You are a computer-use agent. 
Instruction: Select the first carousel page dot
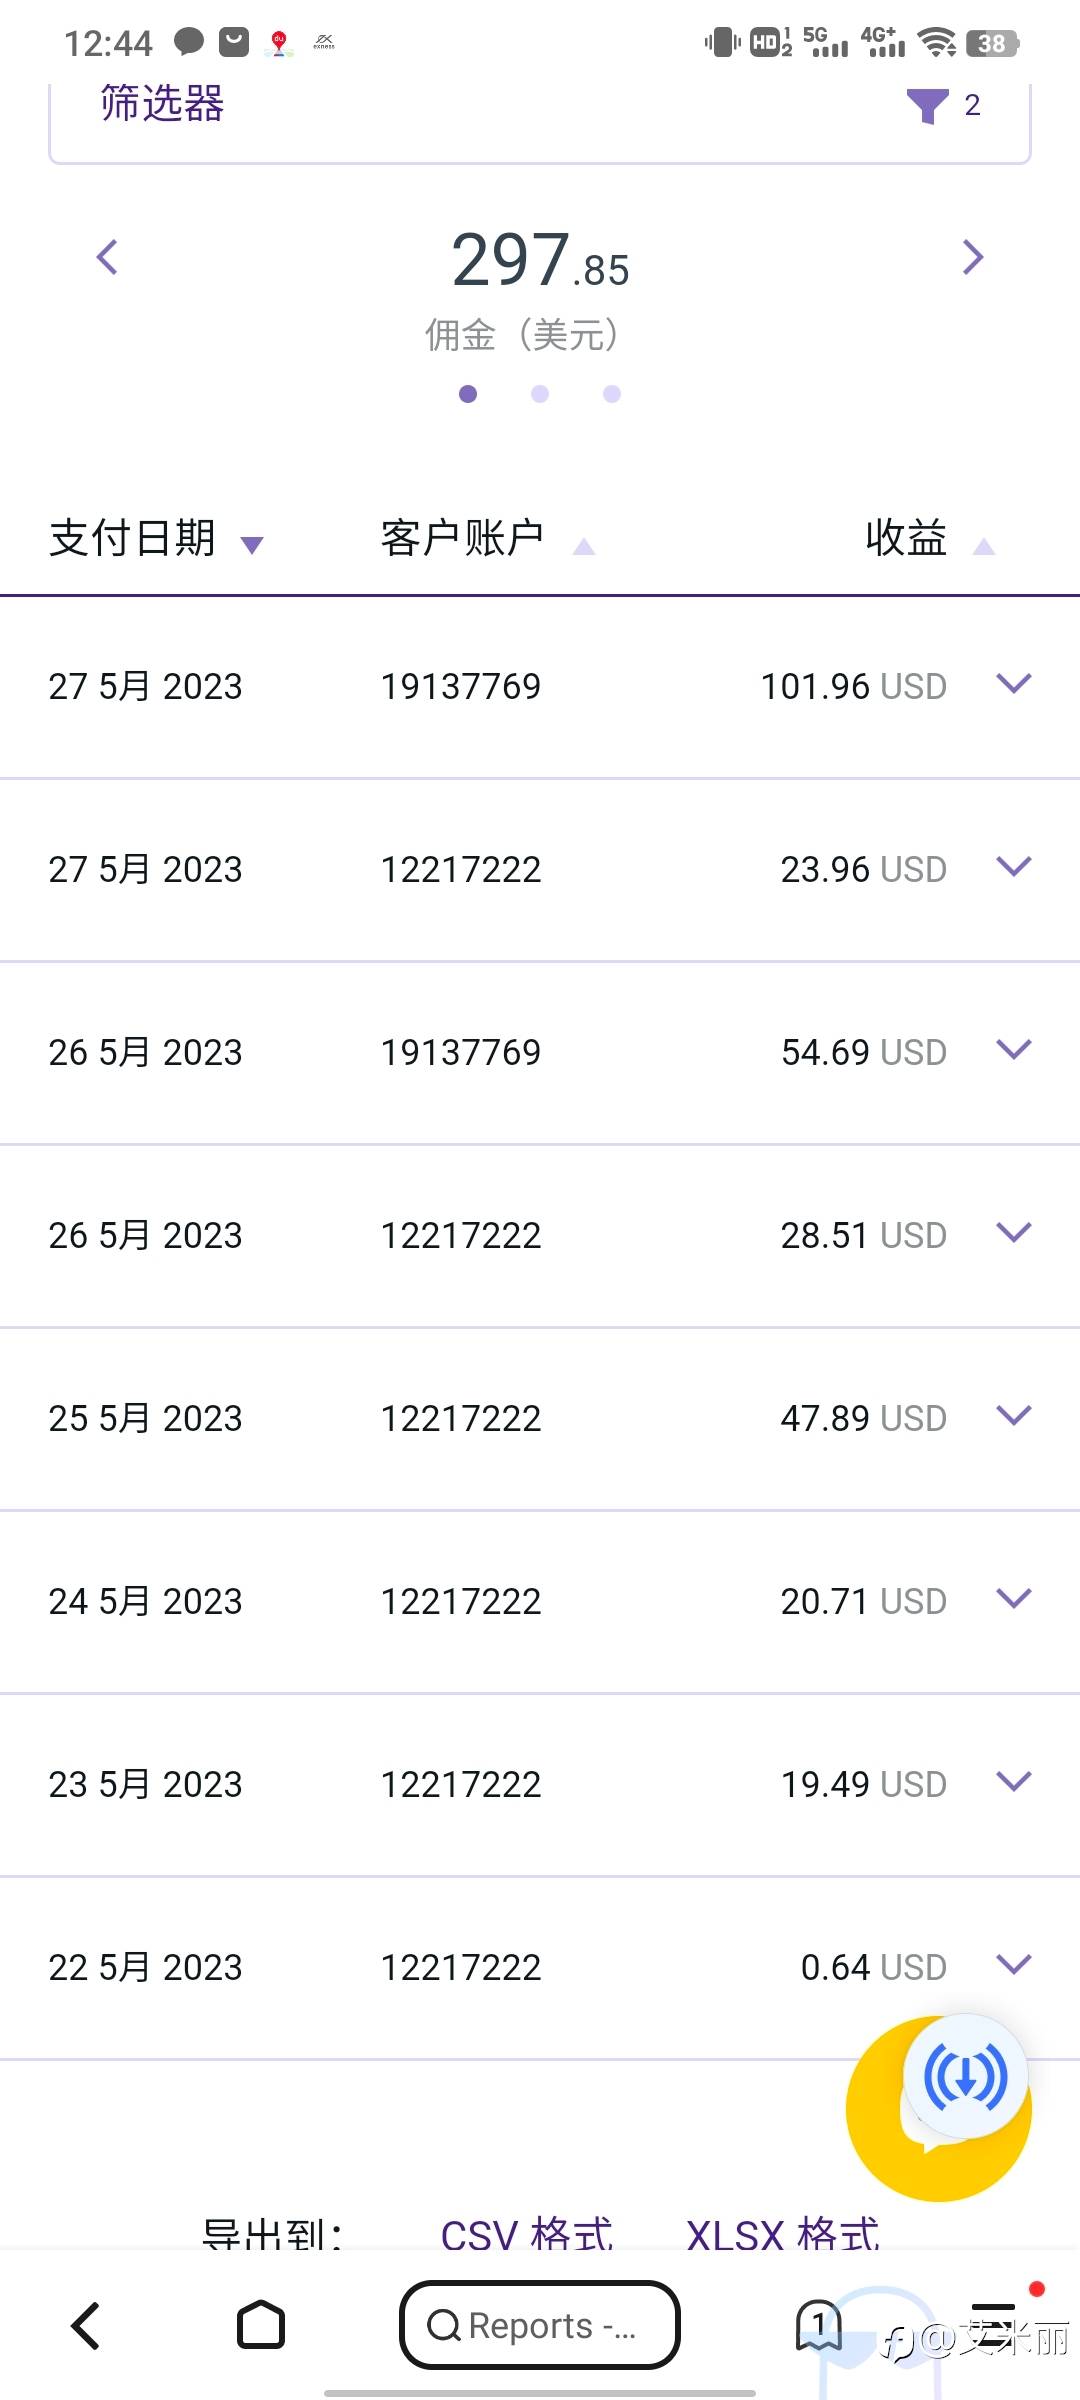tap(468, 394)
